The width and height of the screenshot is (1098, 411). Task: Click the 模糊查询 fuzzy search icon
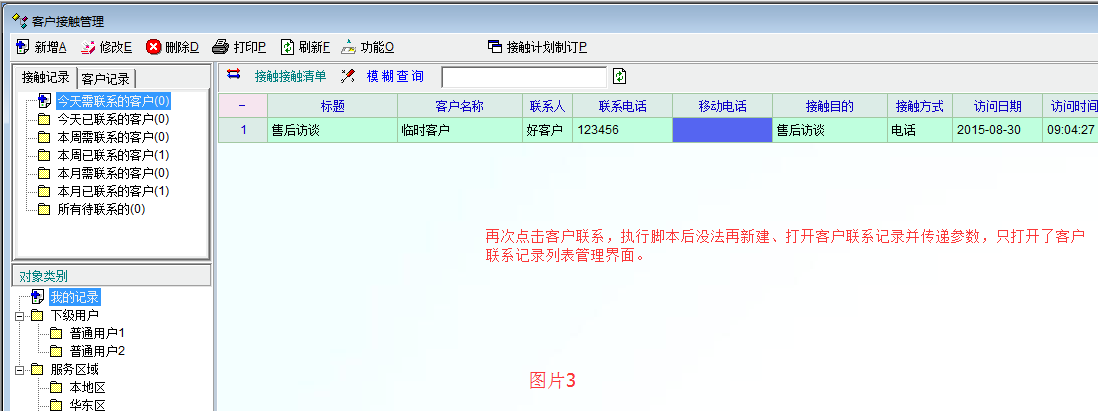pos(348,76)
